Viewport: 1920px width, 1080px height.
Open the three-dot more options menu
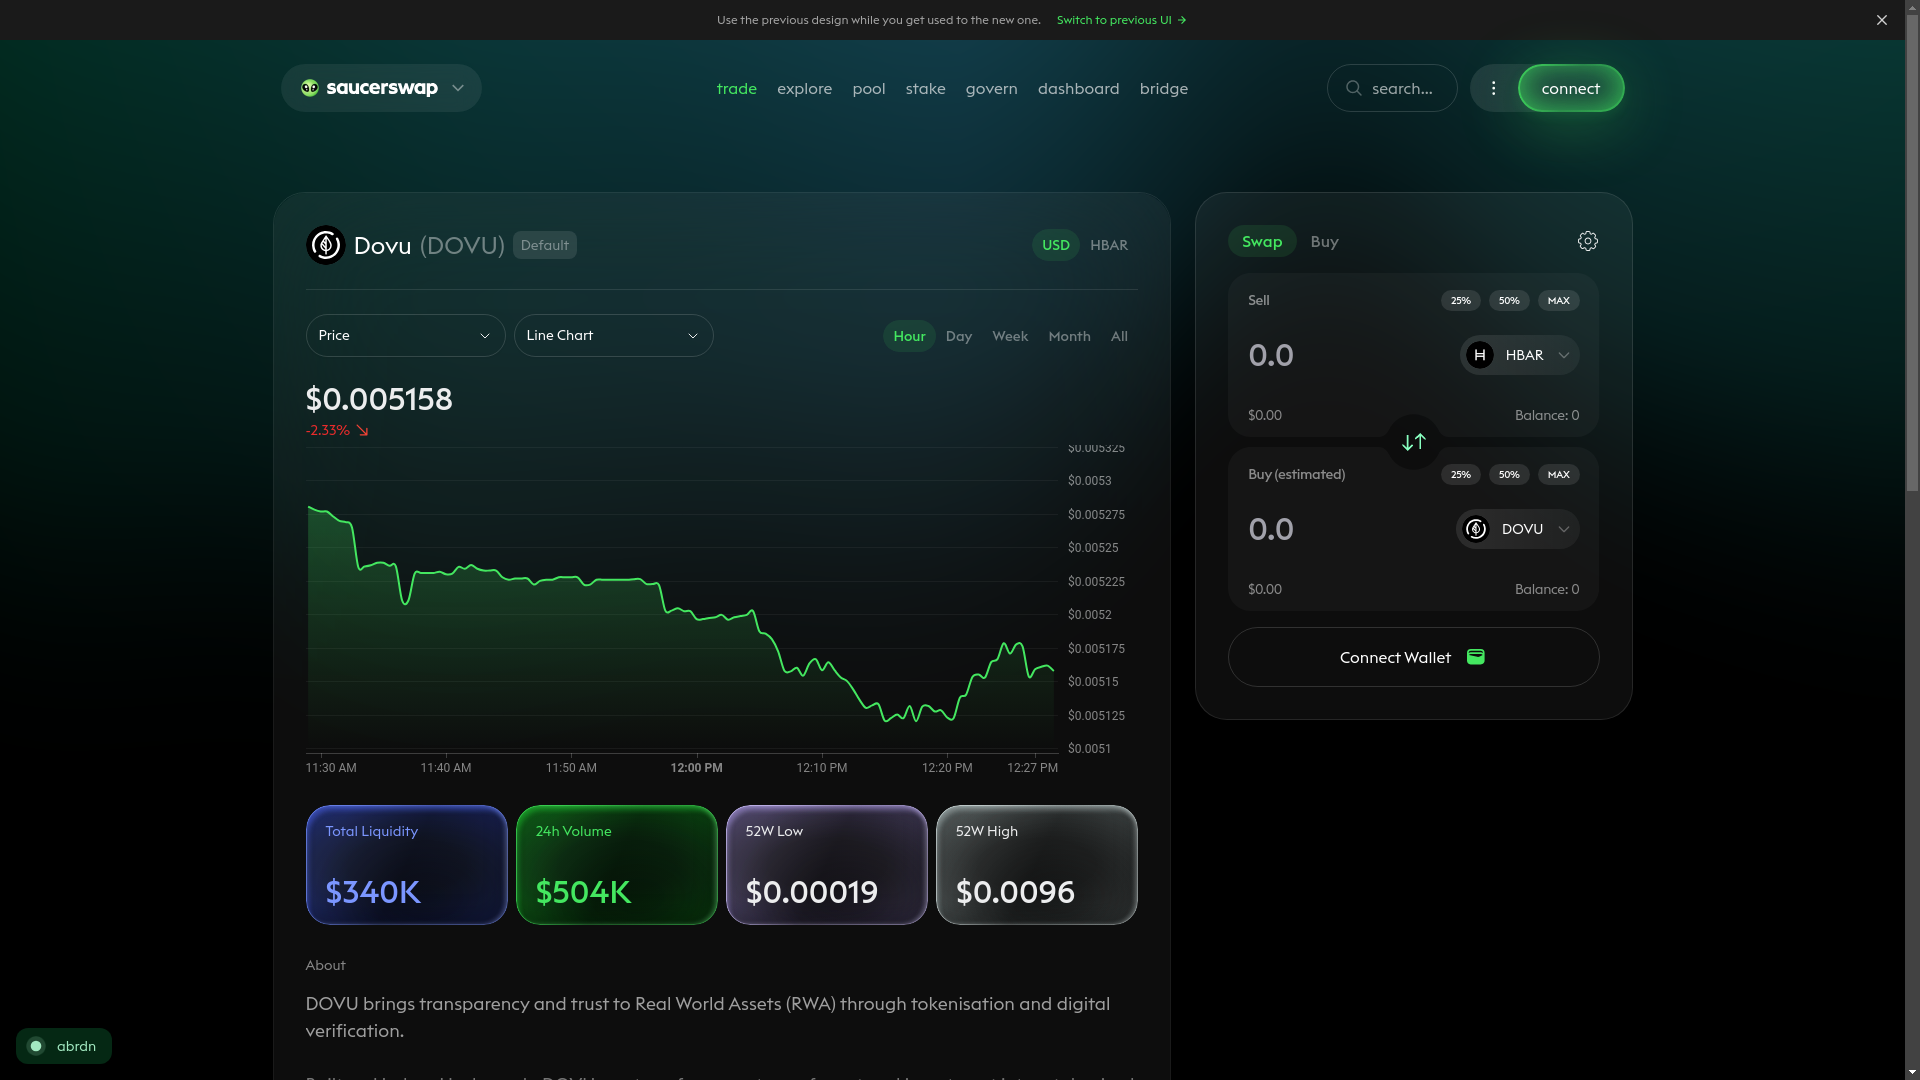coord(1493,88)
